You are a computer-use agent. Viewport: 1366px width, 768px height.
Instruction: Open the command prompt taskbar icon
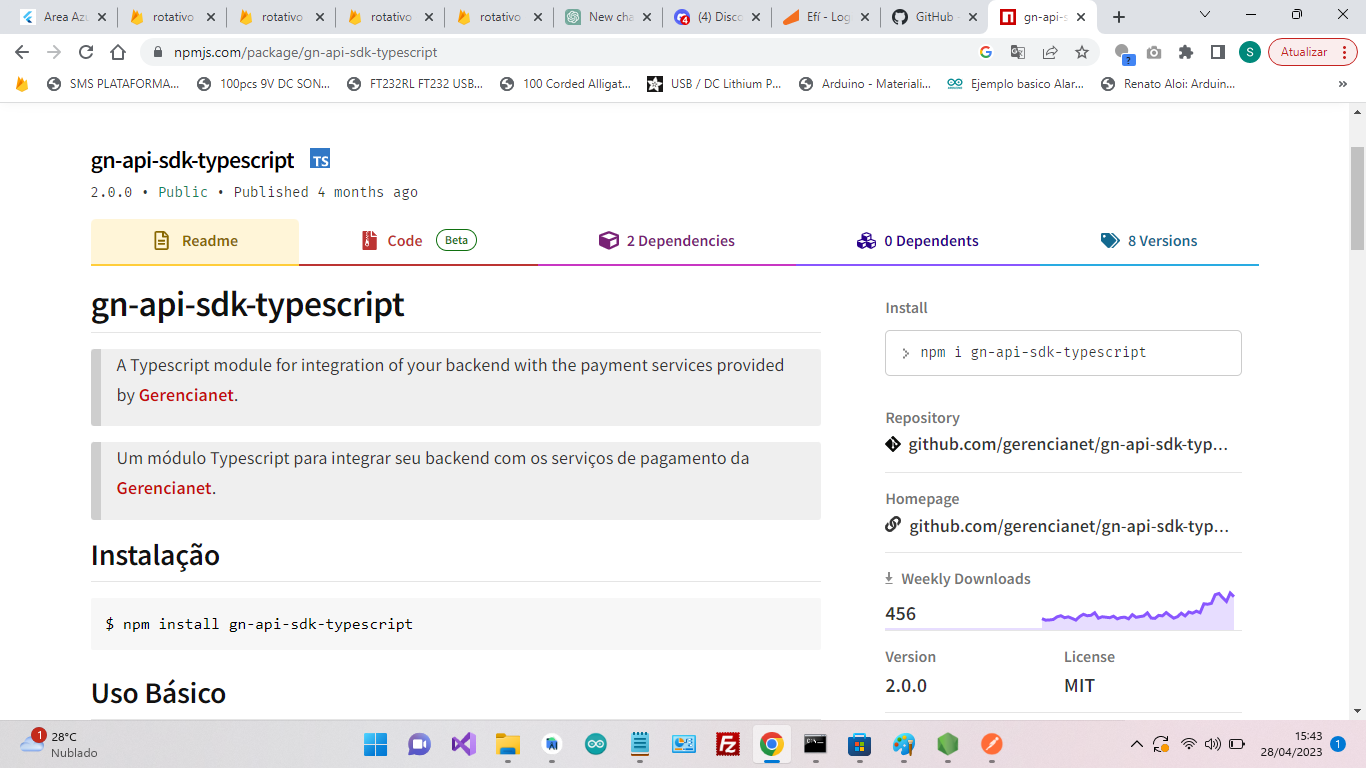coord(816,744)
